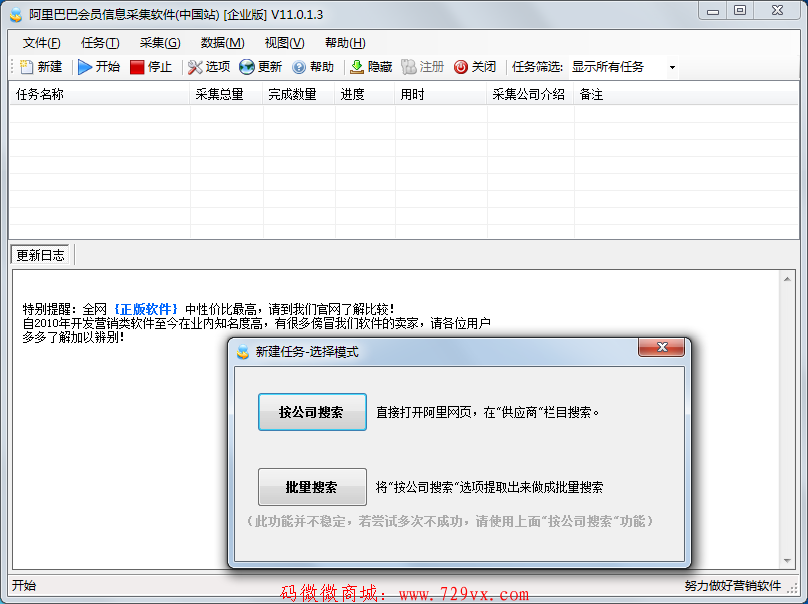
Task: Click 隐藏 hide download-arrow icon
Action: [357, 67]
